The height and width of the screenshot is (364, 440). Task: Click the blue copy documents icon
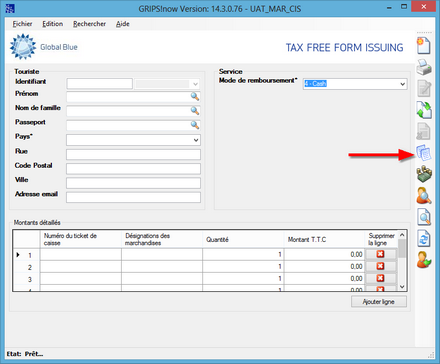tap(424, 153)
